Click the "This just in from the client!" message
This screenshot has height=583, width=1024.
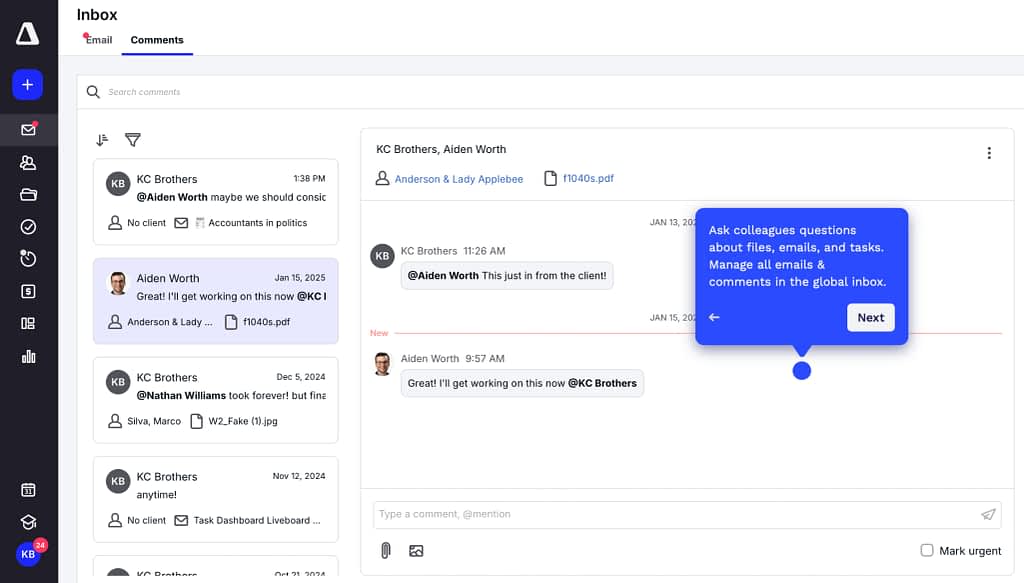(507, 276)
